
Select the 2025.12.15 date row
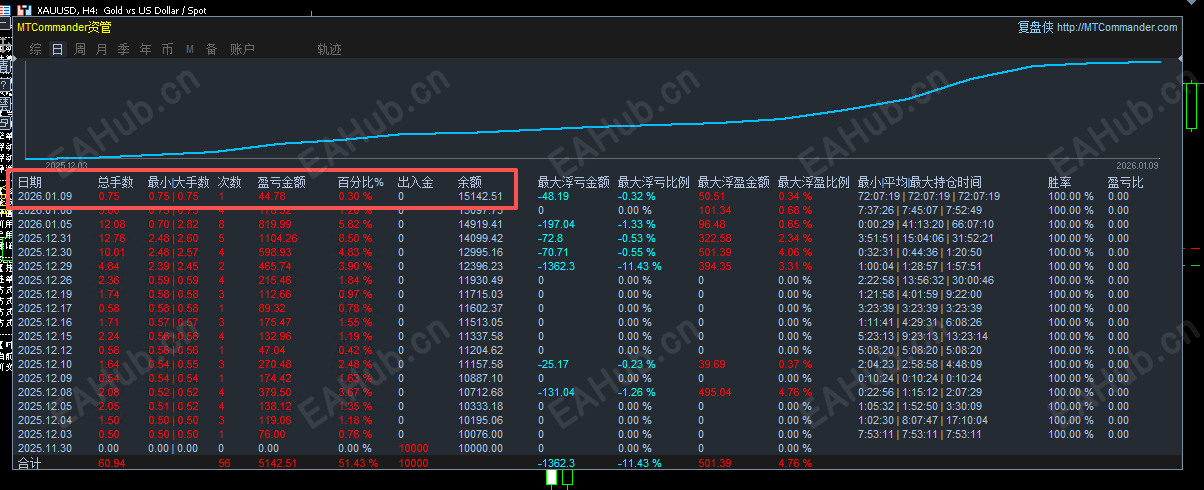click(44, 336)
